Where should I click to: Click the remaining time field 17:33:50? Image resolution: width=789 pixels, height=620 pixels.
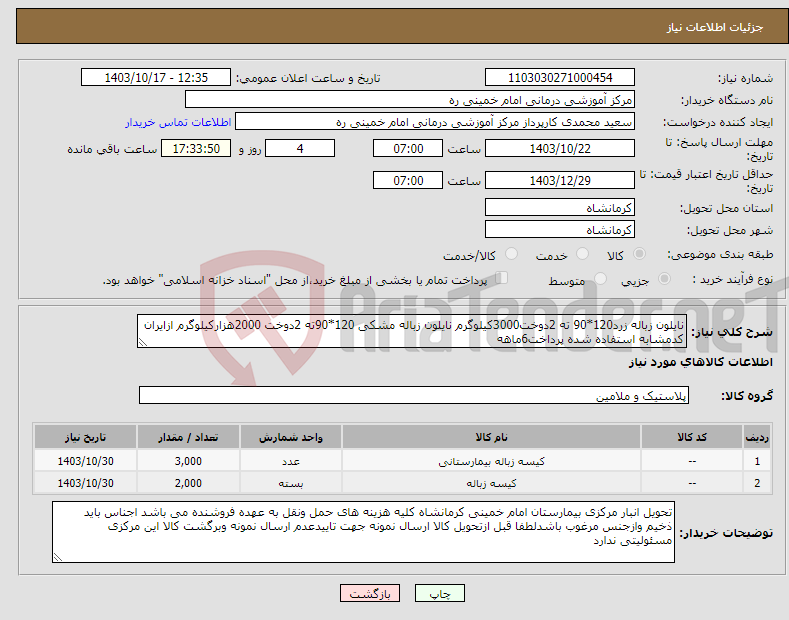[x=196, y=148]
